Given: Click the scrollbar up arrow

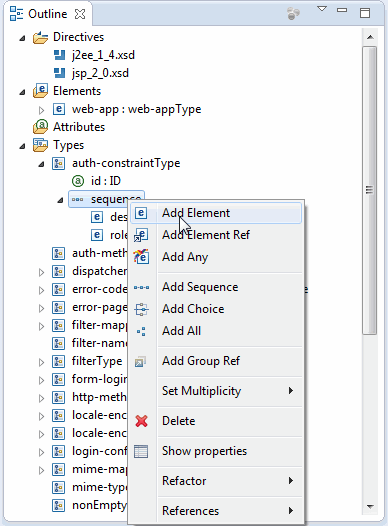Looking at the screenshot, I should [x=370, y=37].
